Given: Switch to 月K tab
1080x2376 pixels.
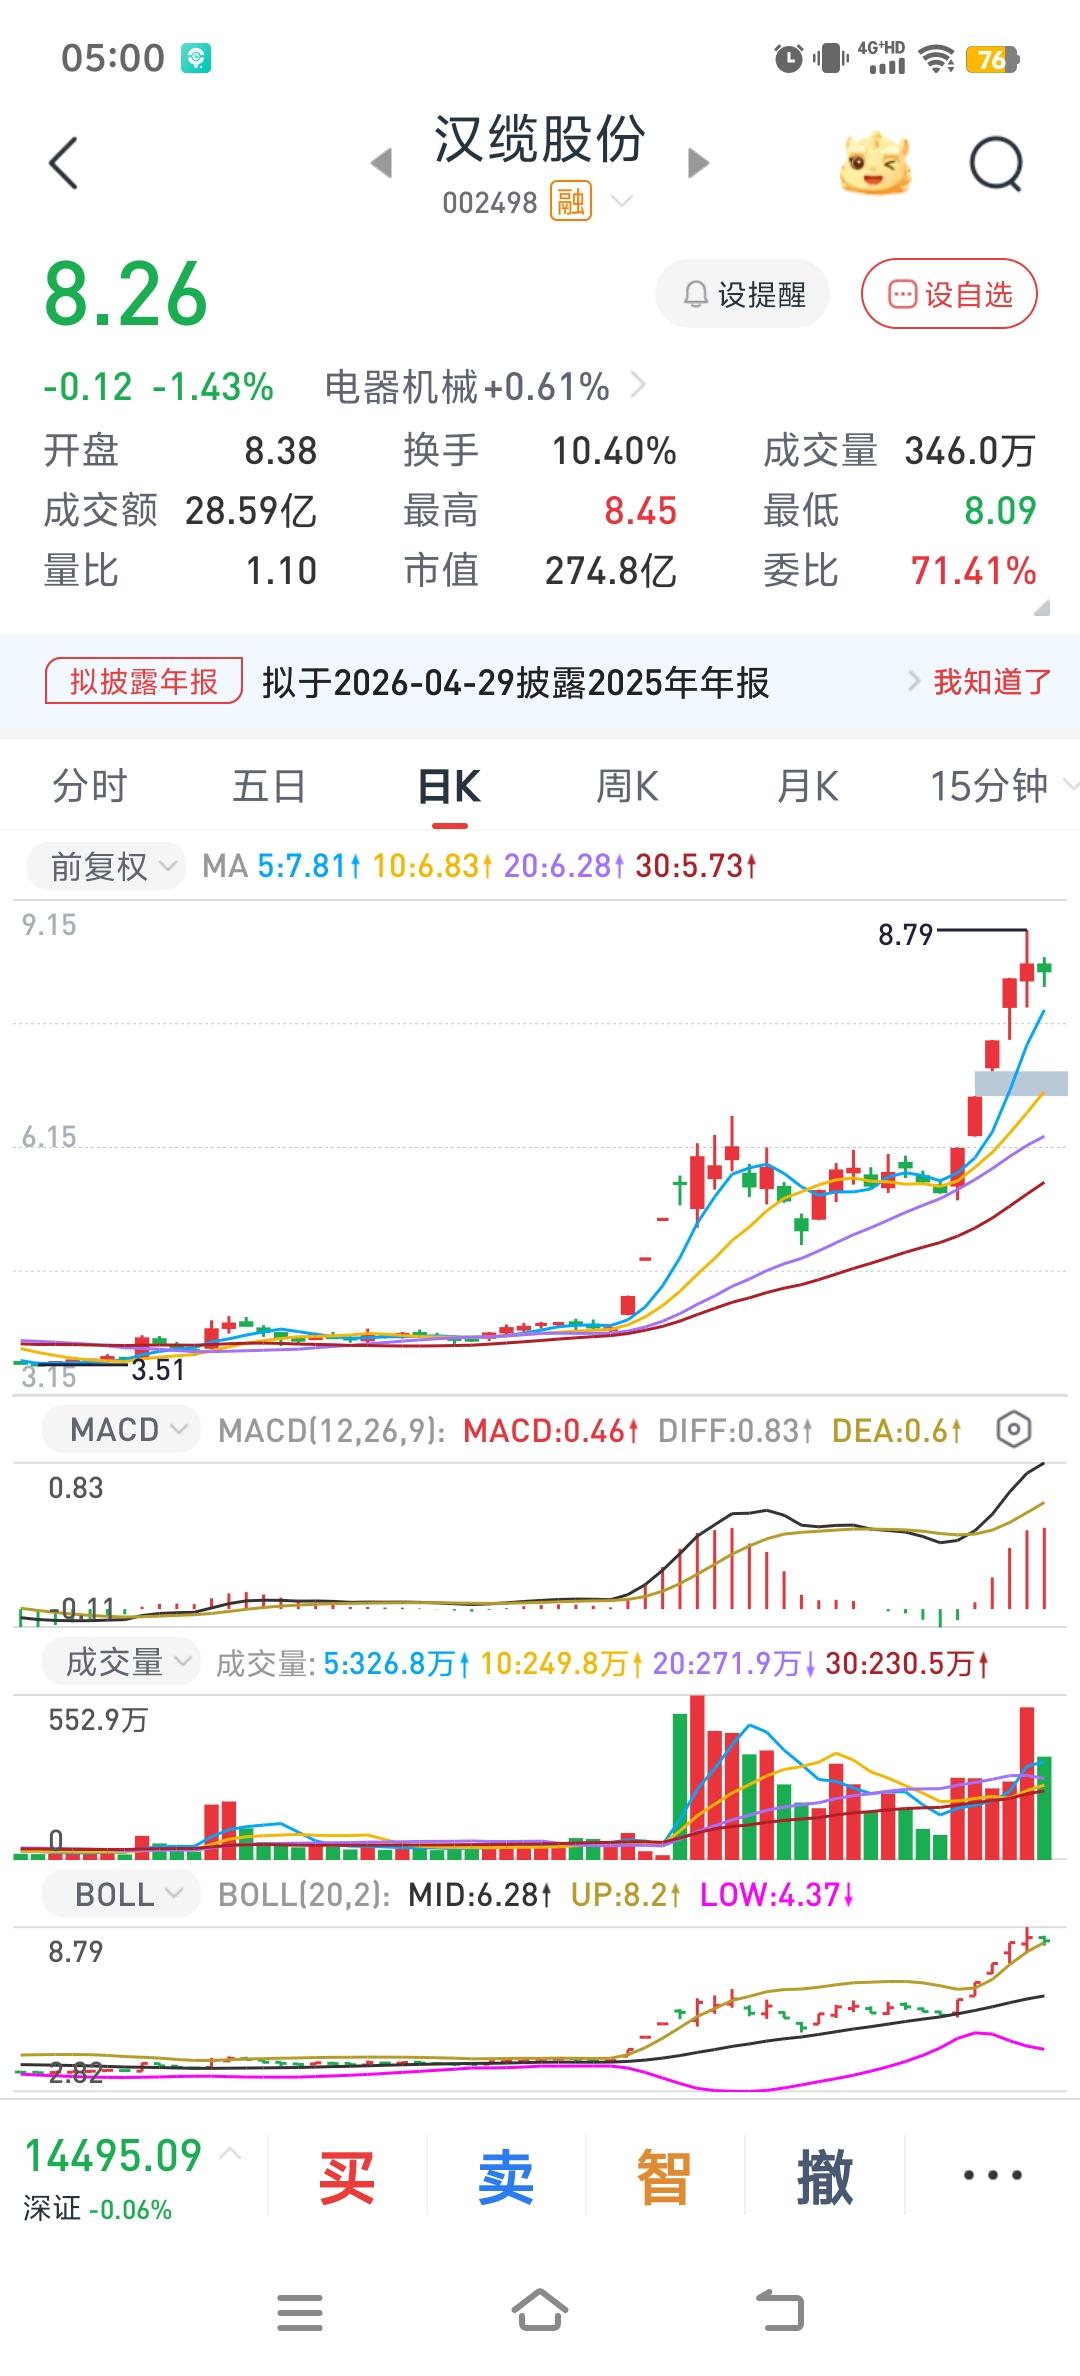Looking at the screenshot, I should pyautogui.click(x=808, y=786).
